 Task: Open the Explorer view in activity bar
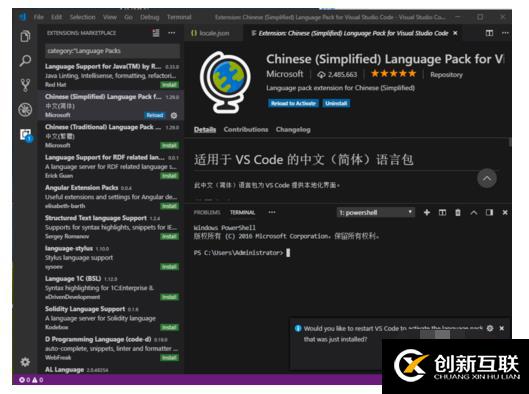pos(25,36)
